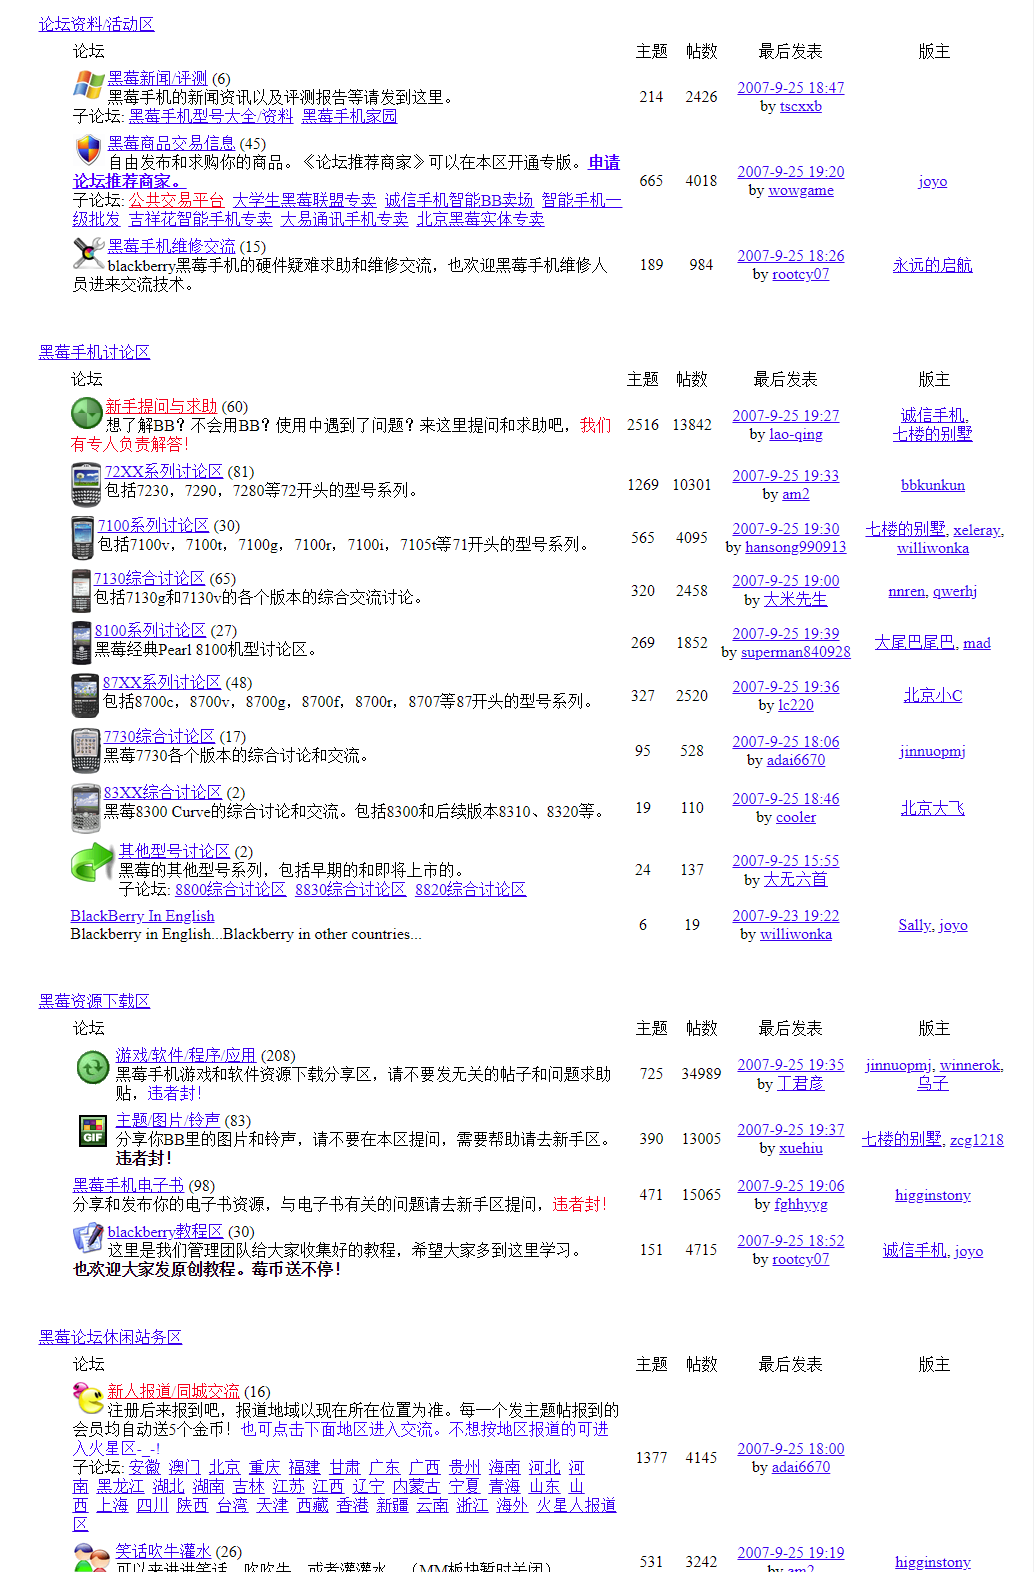Open the 黑莓论坛休闲站务区 category
The image size is (1034, 1572).
(x=110, y=1337)
